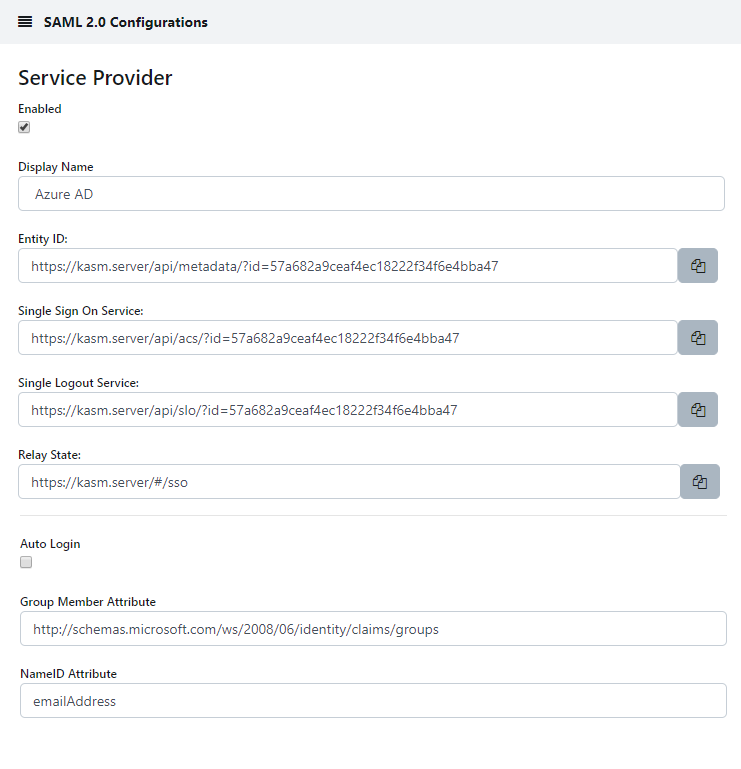Click the 'Enabled' text label
Screen dimensions: 741x769
tap(40, 109)
